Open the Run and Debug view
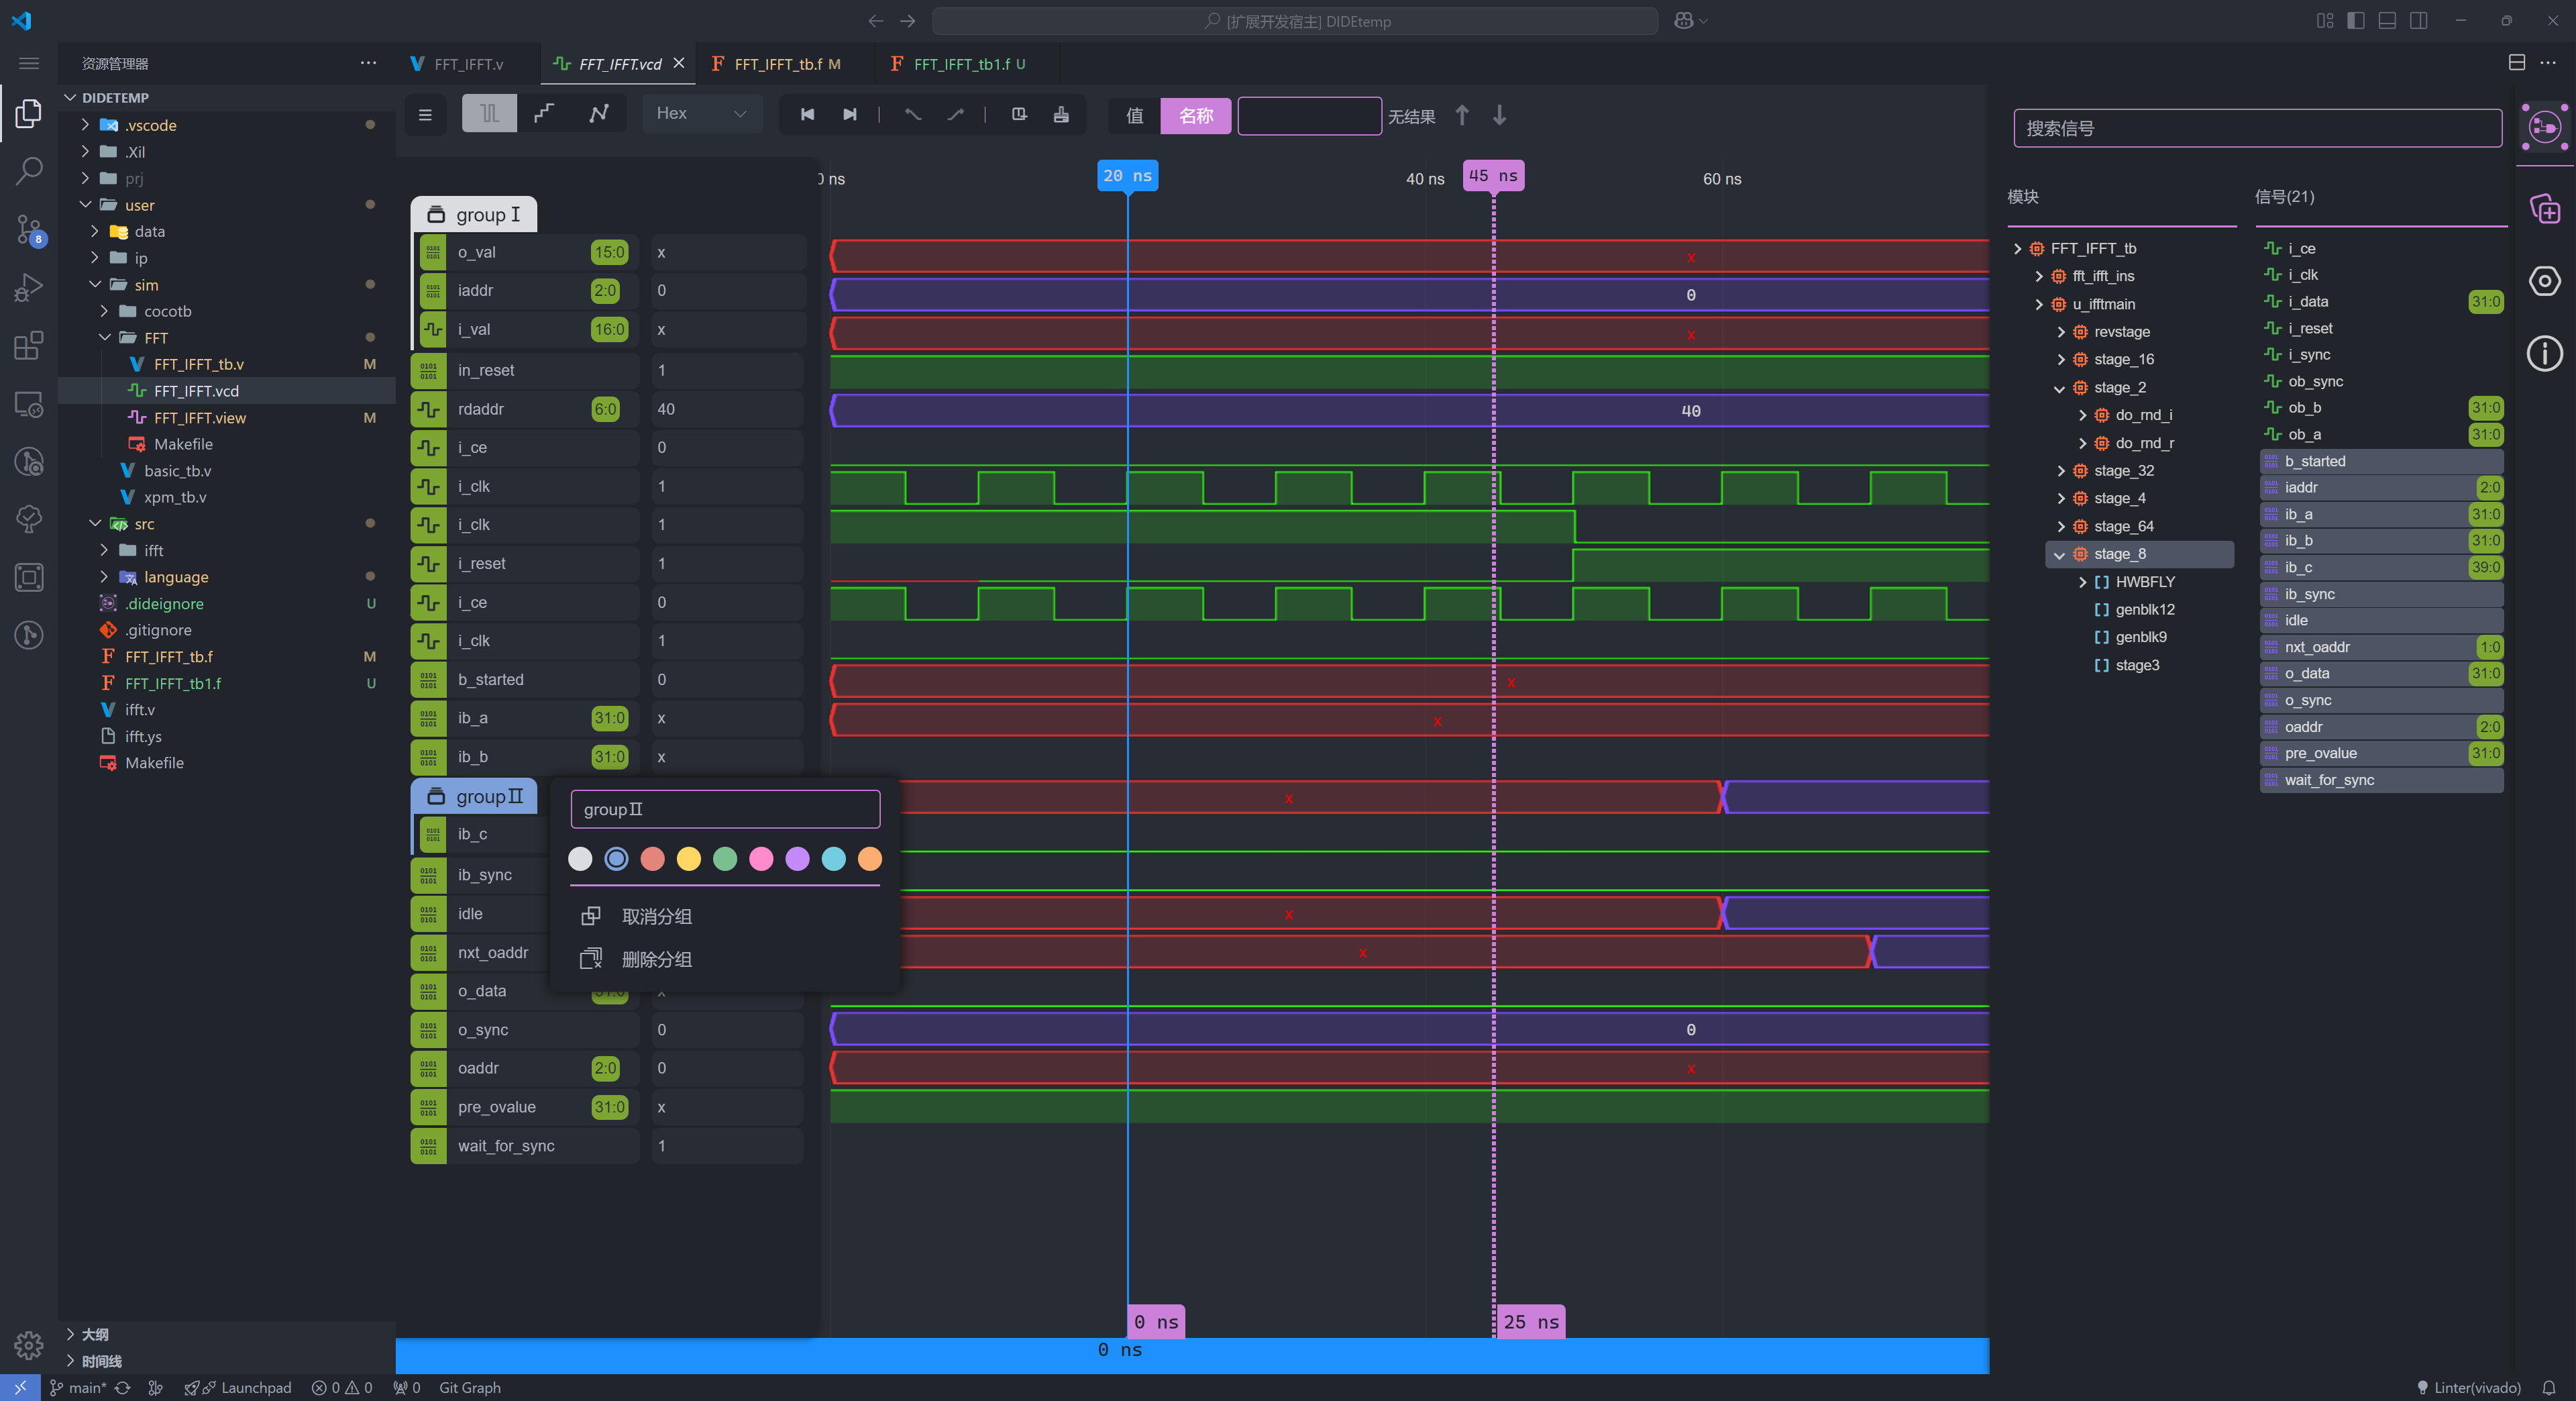This screenshot has height=1401, width=2576. pos(29,288)
